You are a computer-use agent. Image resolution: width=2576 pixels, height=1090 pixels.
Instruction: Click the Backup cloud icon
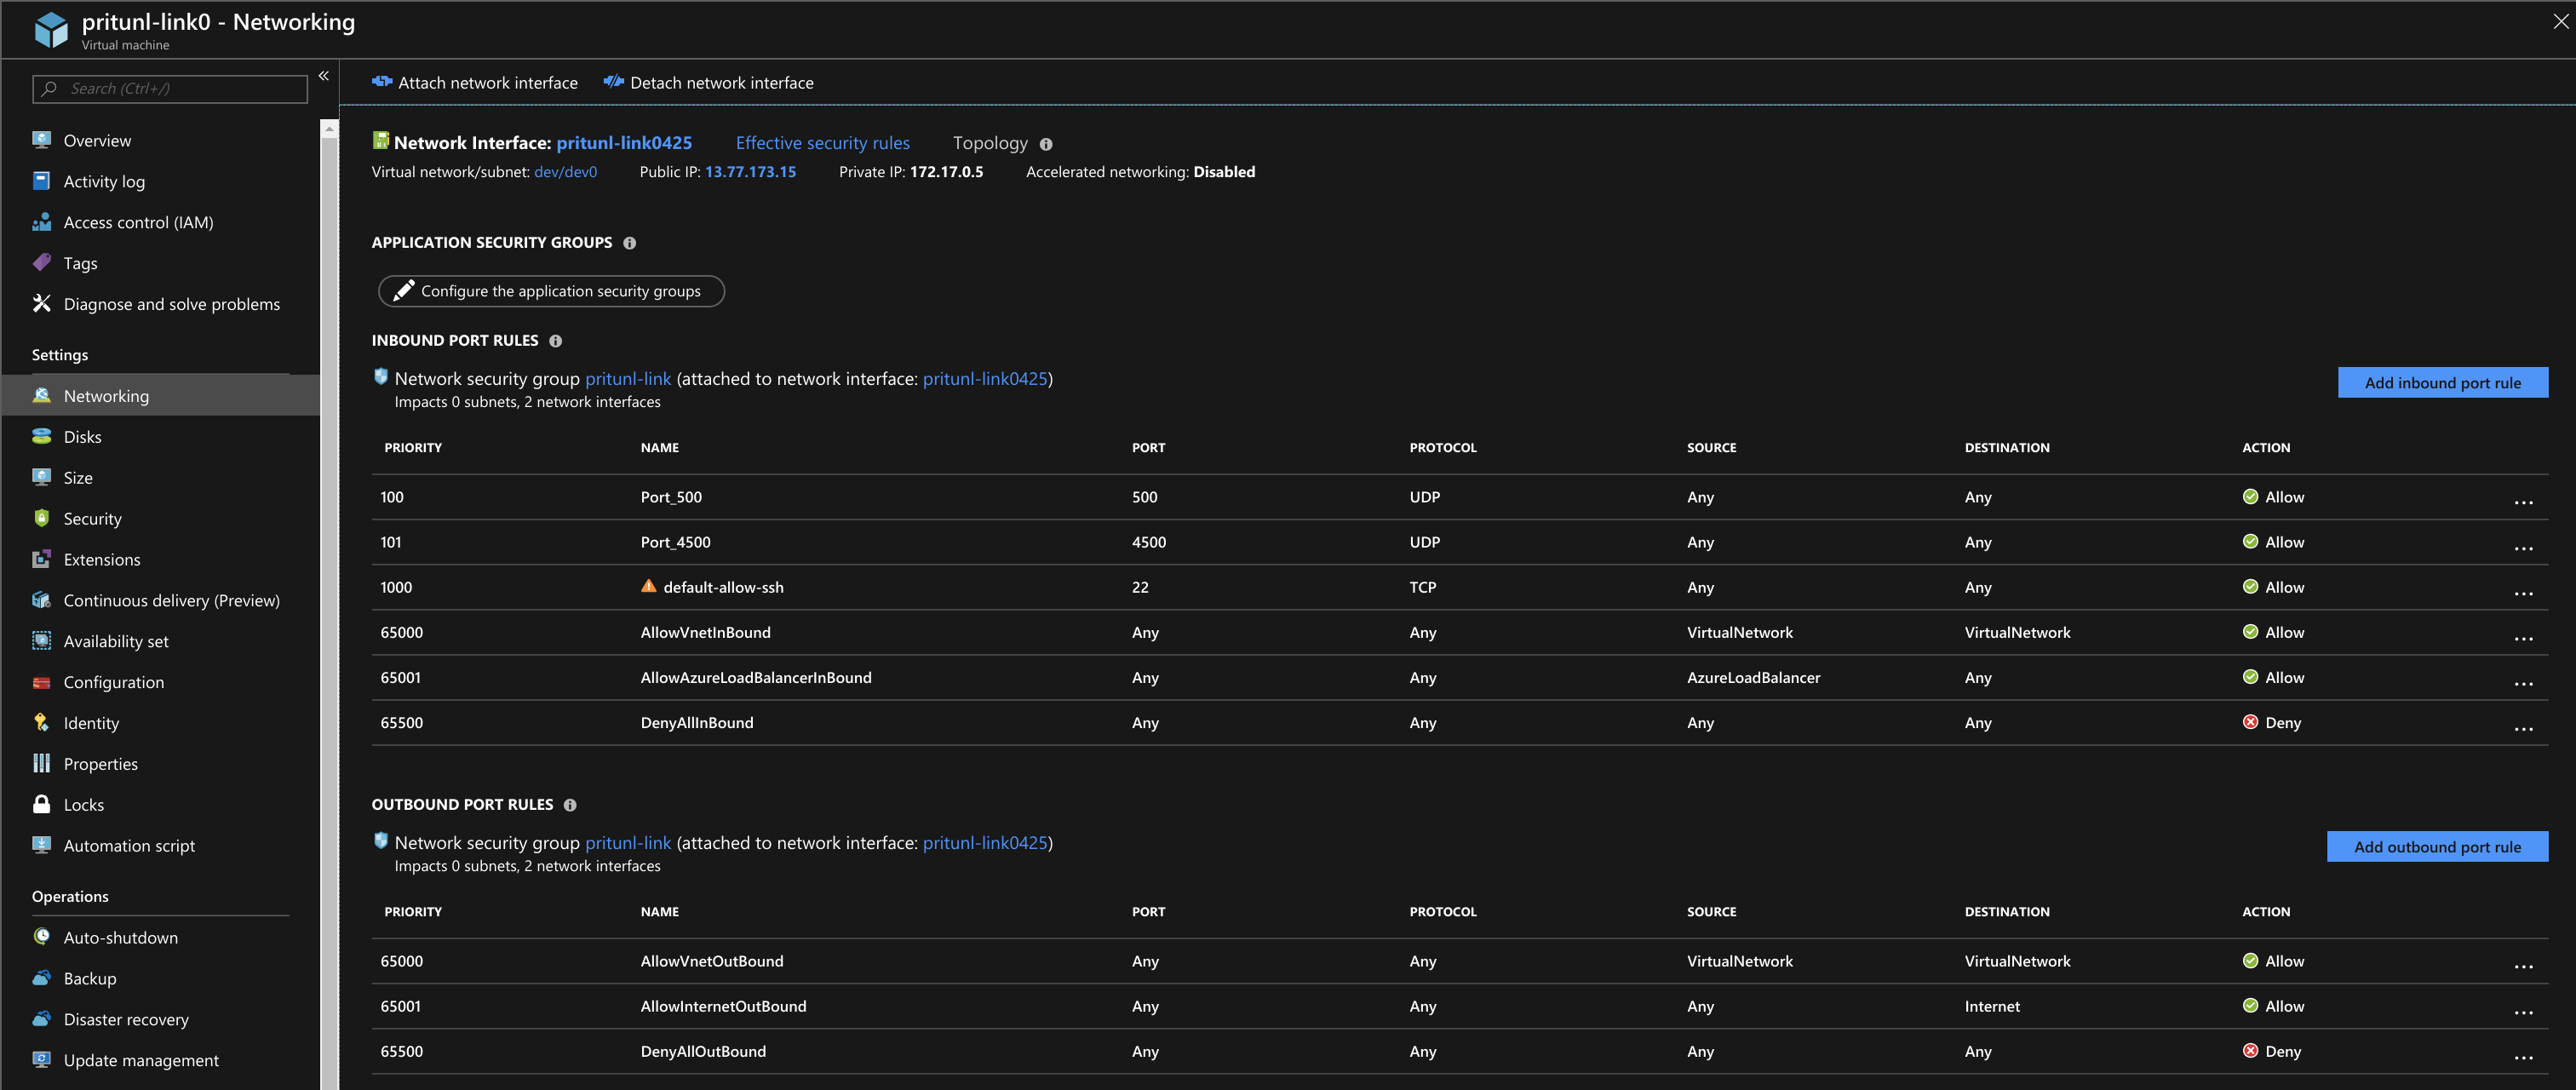tap(41, 978)
